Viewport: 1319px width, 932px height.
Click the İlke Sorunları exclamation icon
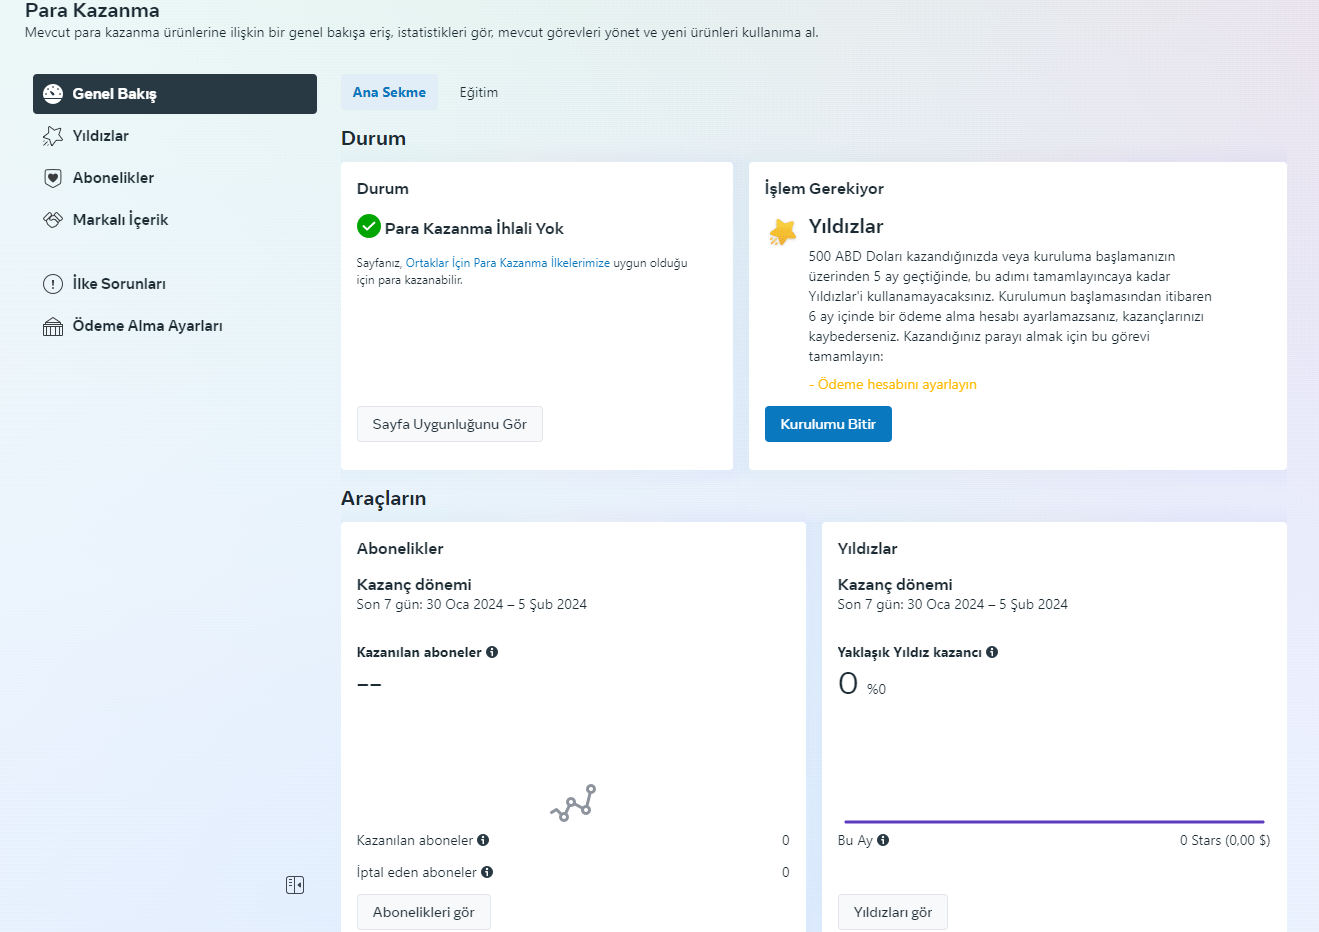[x=53, y=284]
